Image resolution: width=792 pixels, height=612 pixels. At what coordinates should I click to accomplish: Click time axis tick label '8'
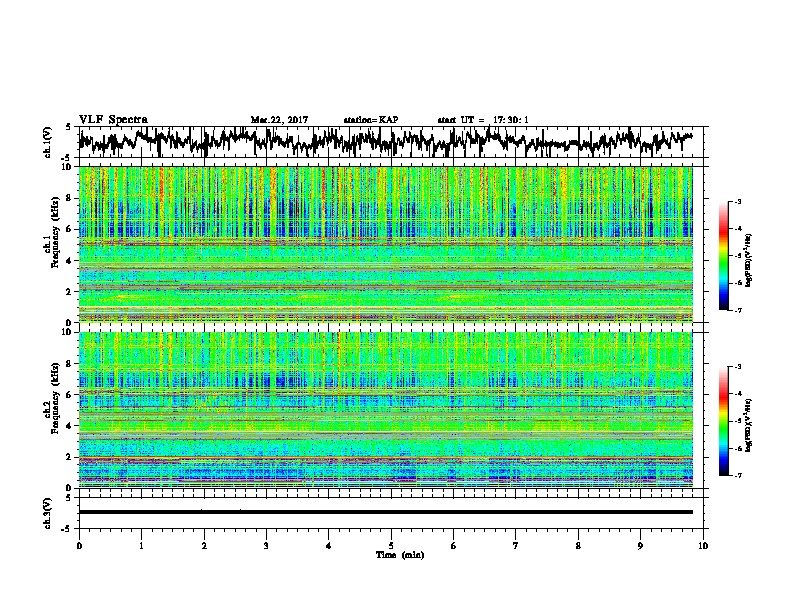(x=578, y=546)
